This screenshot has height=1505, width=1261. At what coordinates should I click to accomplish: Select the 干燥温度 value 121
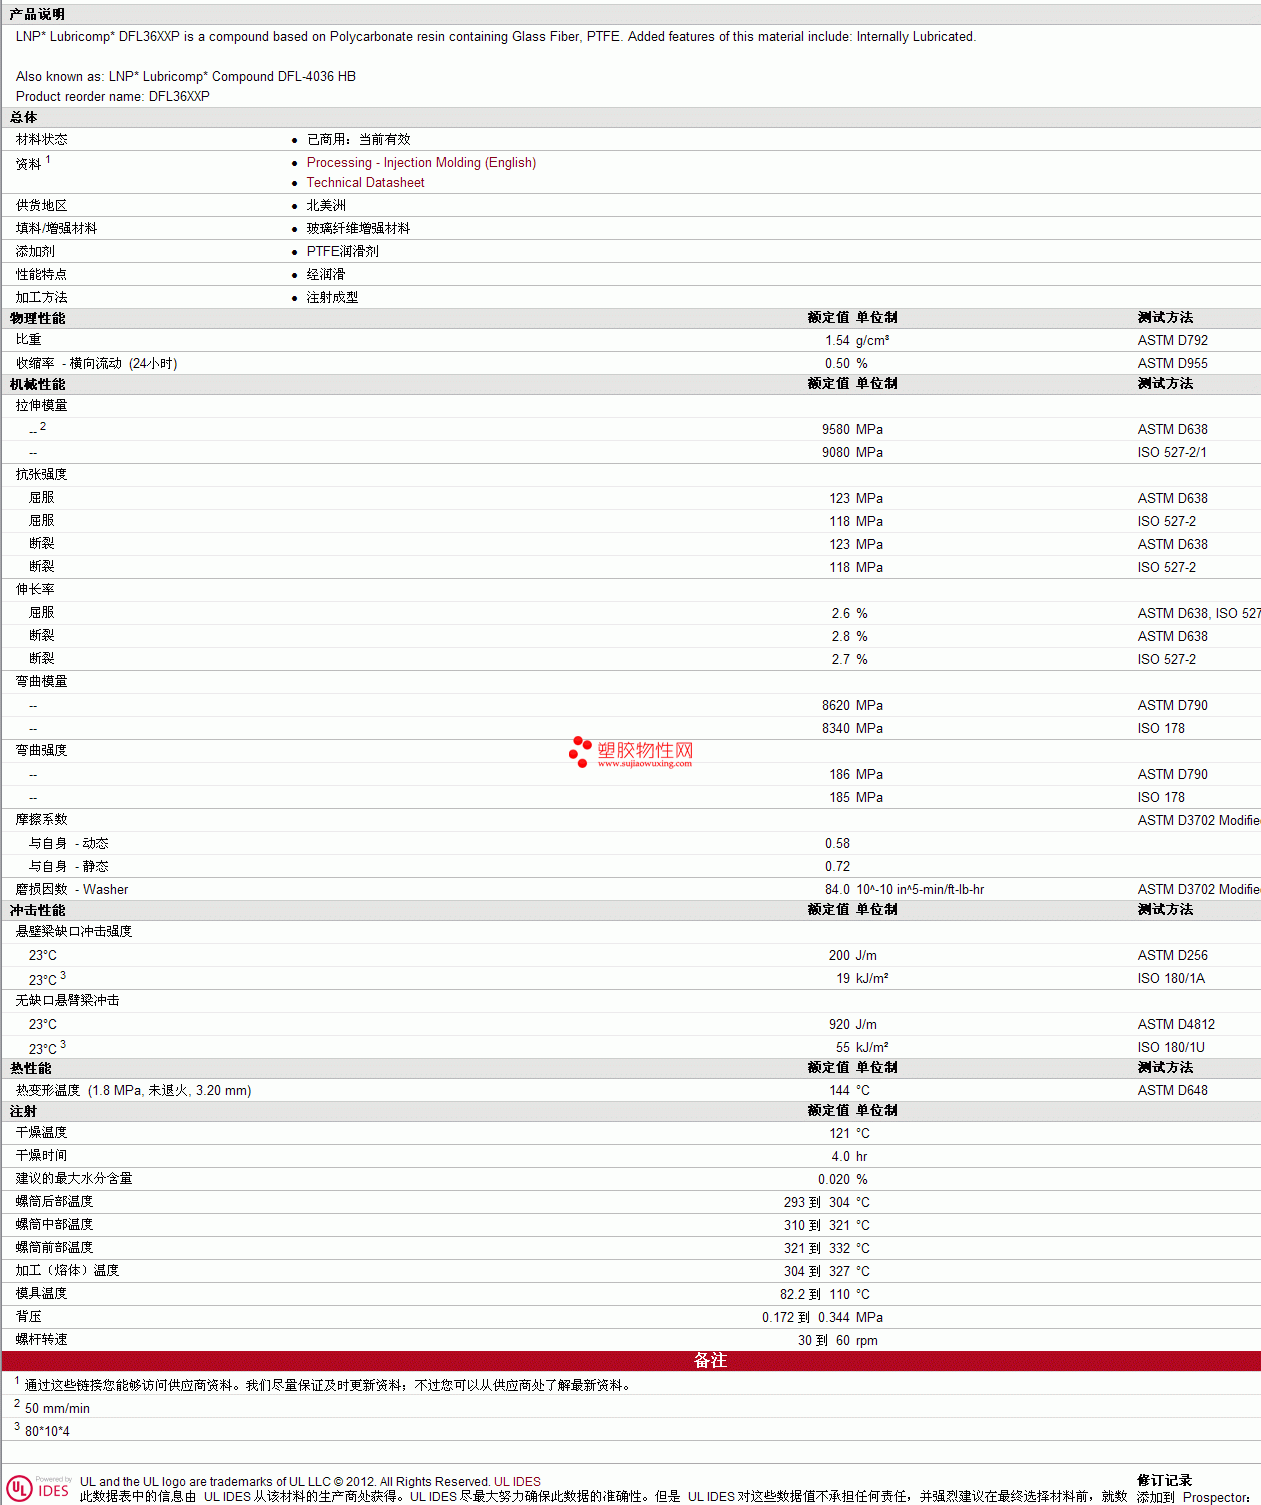(x=839, y=1133)
